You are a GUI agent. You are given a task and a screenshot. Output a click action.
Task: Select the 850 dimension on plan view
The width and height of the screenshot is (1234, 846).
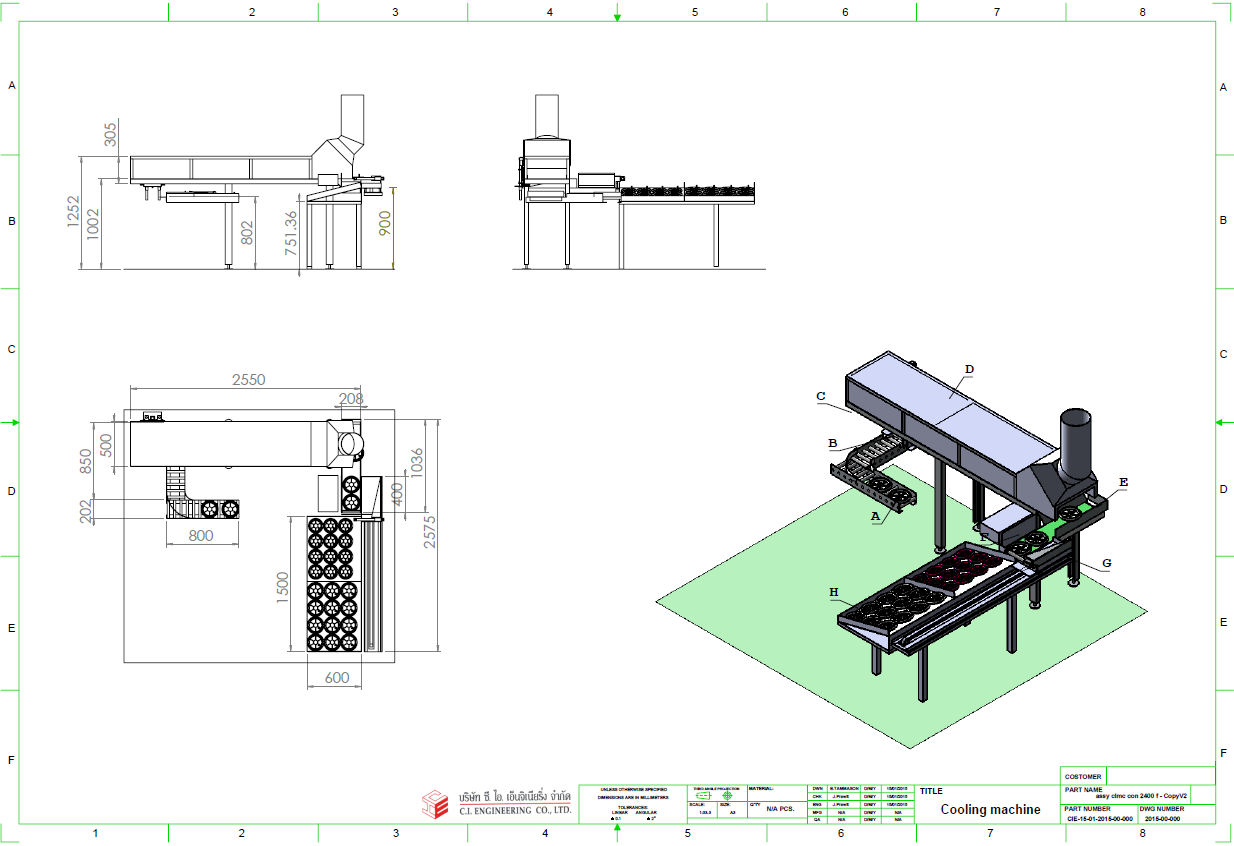pos(86,459)
